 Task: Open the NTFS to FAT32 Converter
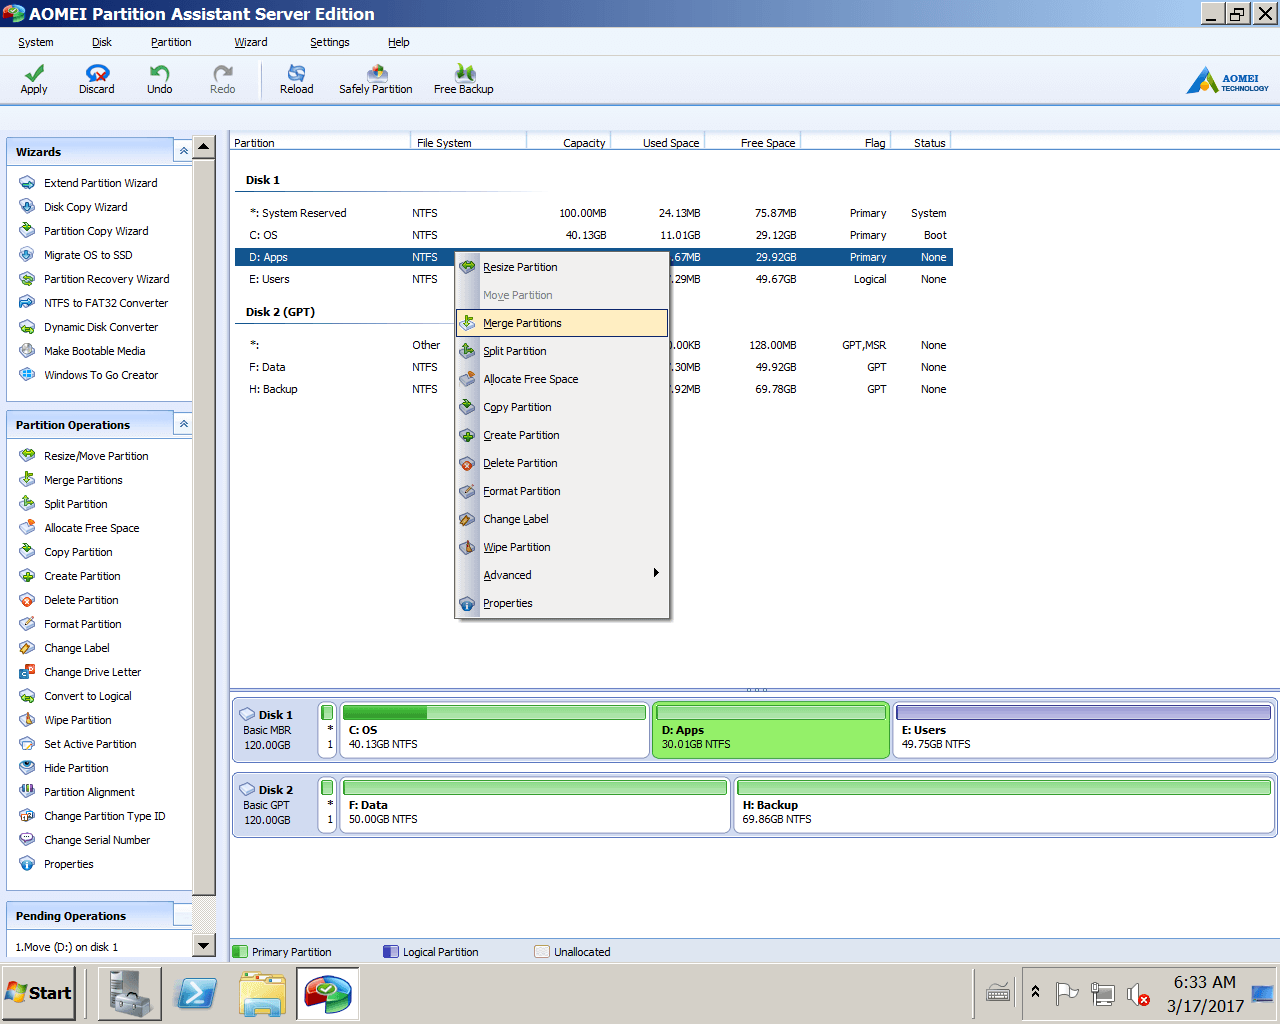93,303
